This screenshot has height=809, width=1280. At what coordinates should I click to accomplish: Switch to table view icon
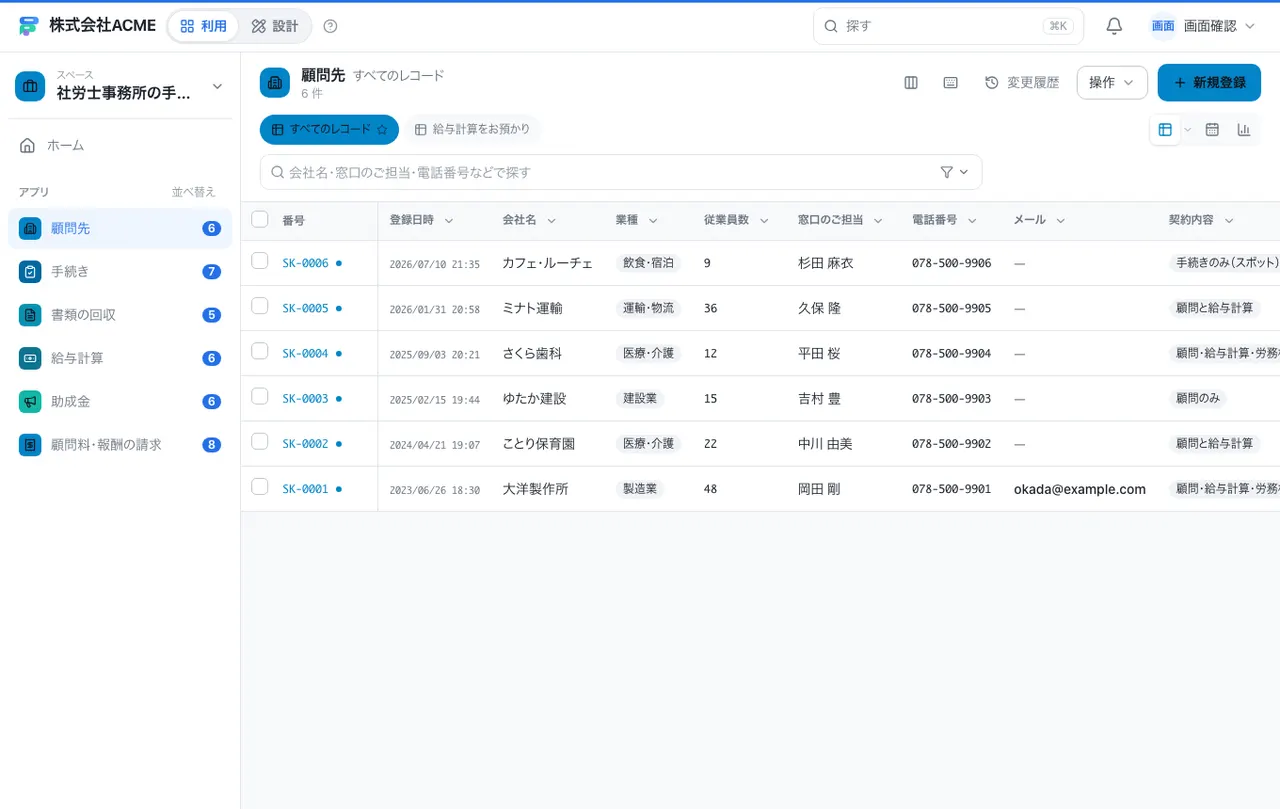pyautogui.click(x=1165, y=130)
